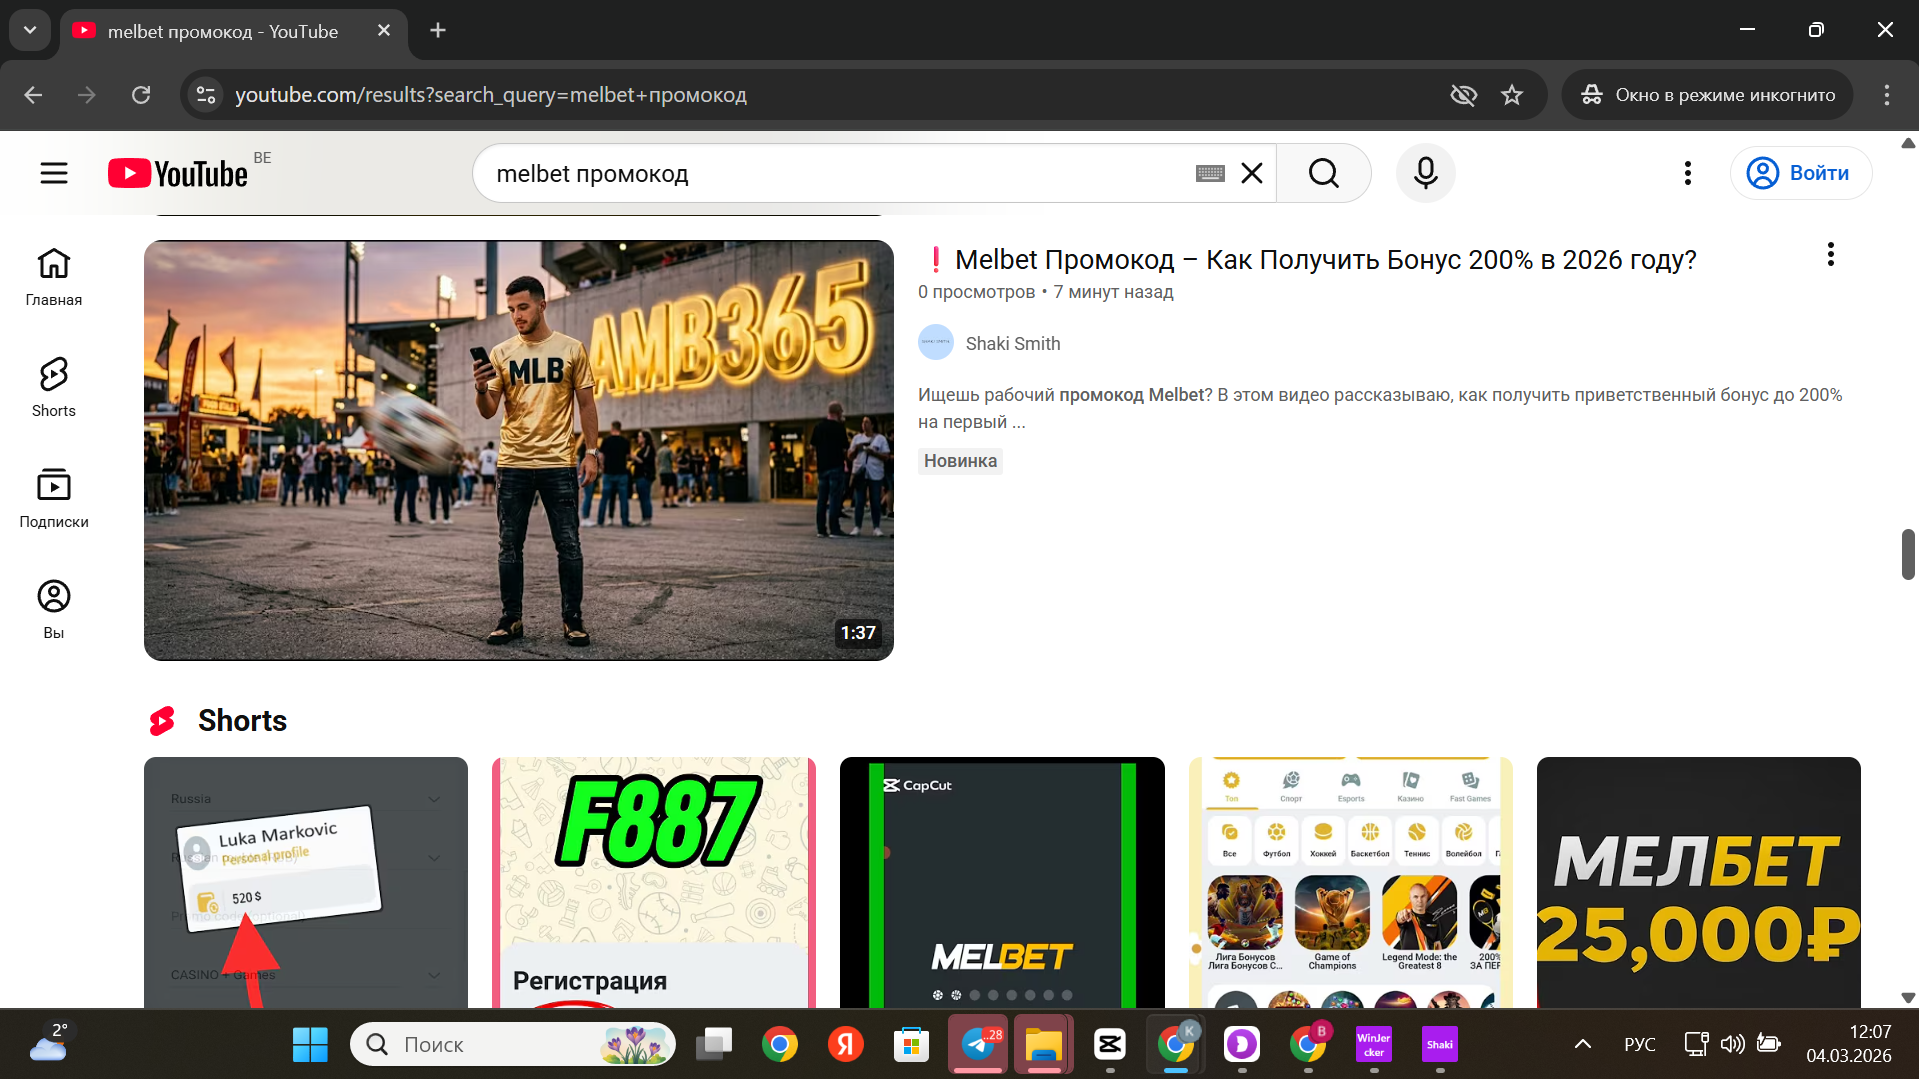Image resolution: width=1919 pixels, height=1079 pixels.
Task: View site information icon in address bar
Action: coord(206,95)
